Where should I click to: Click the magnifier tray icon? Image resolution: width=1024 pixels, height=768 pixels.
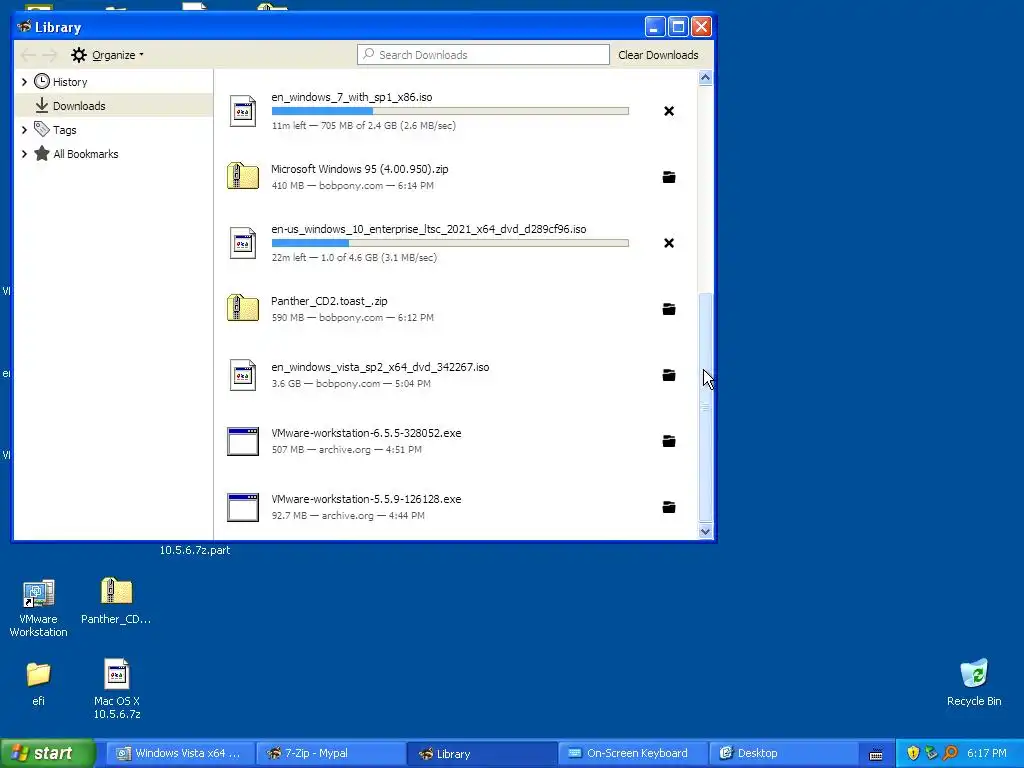point(950,753)
